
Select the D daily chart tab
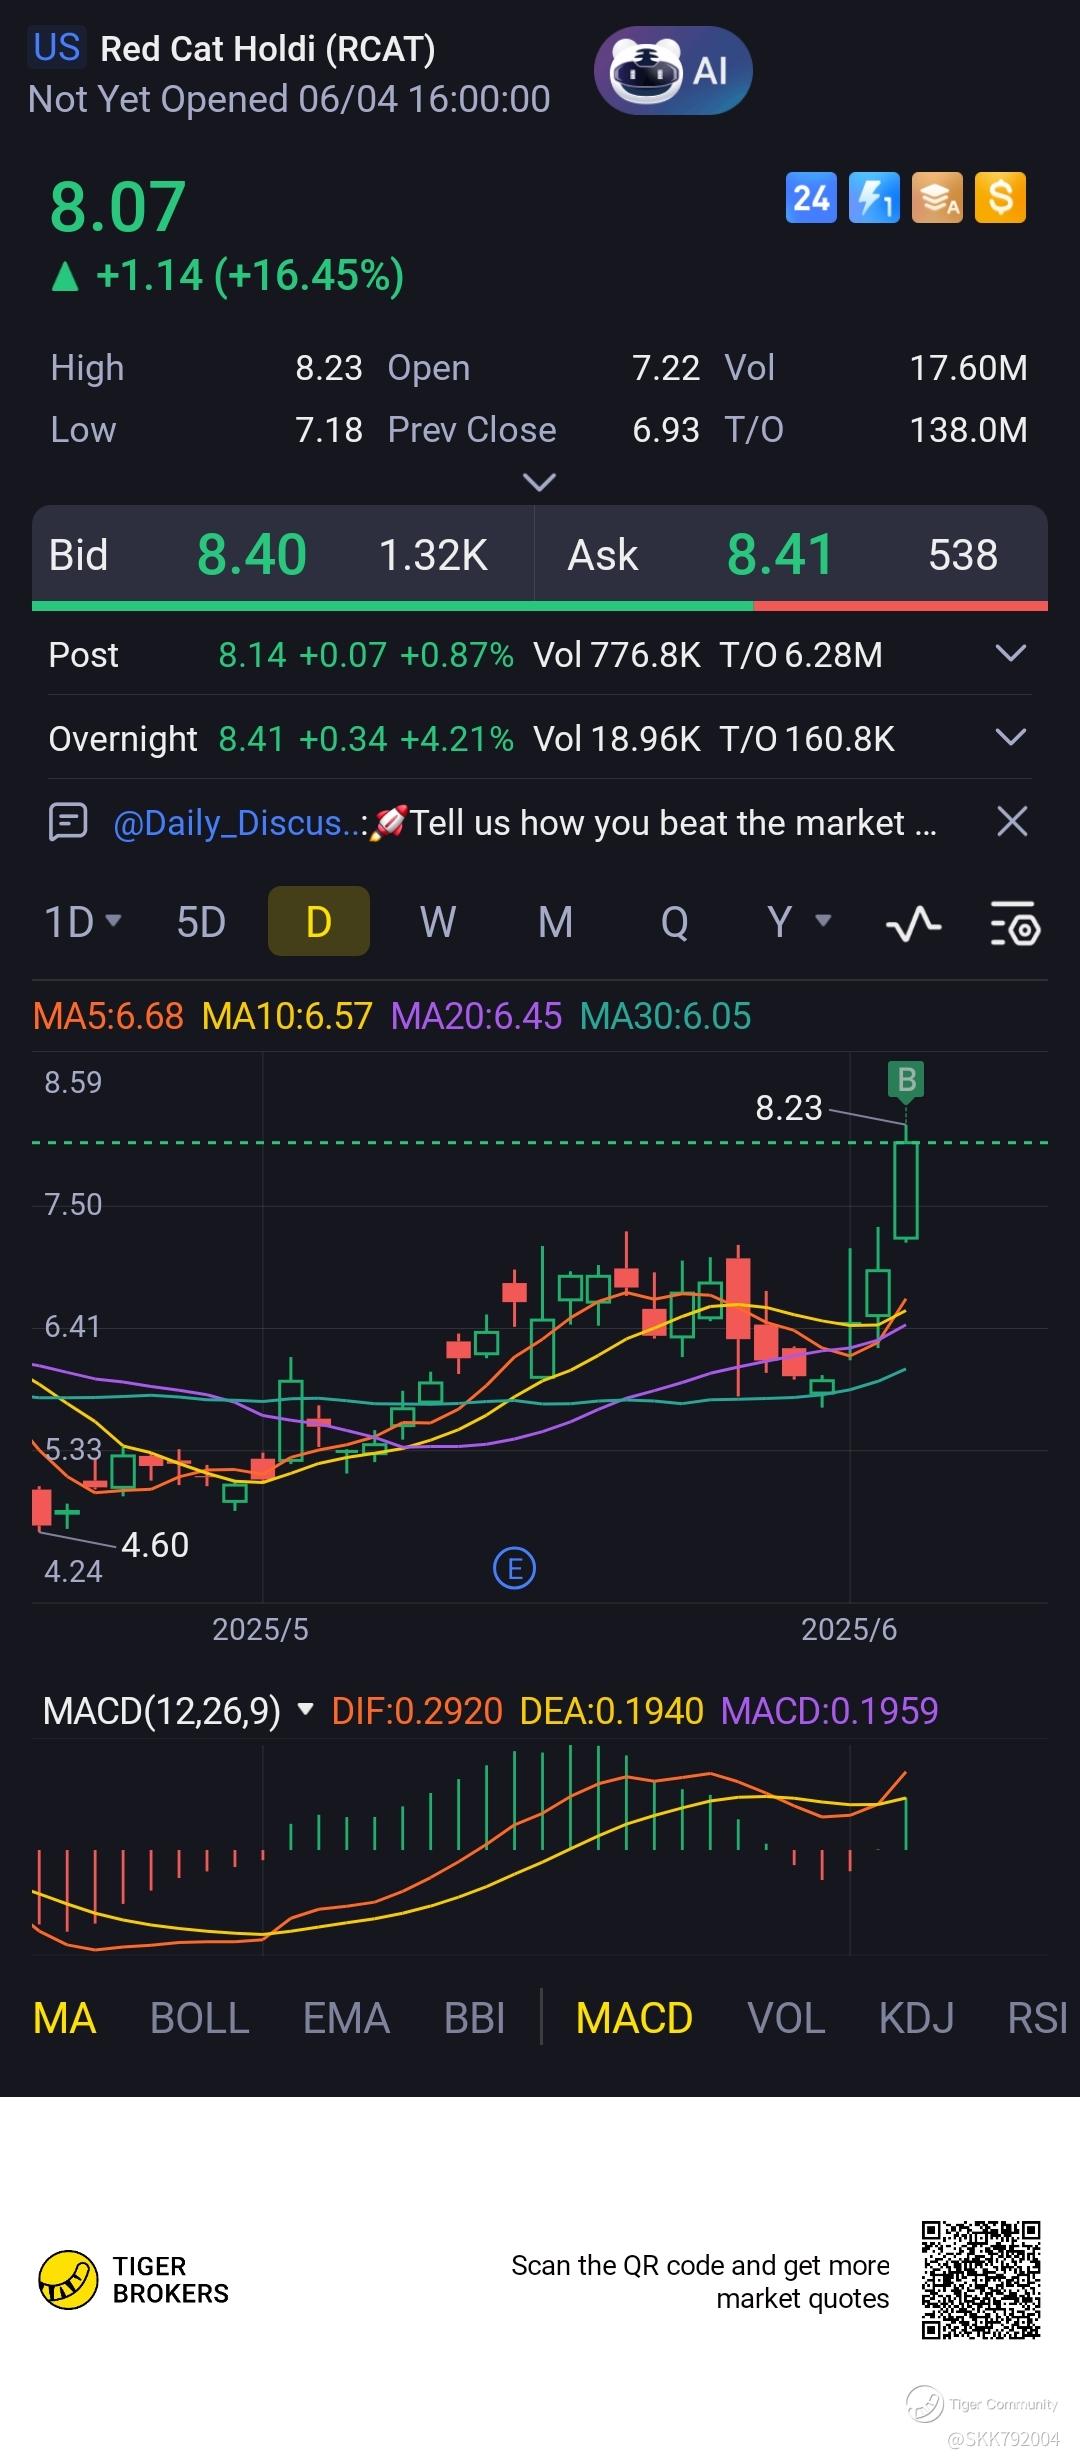(x=319, y=921)
